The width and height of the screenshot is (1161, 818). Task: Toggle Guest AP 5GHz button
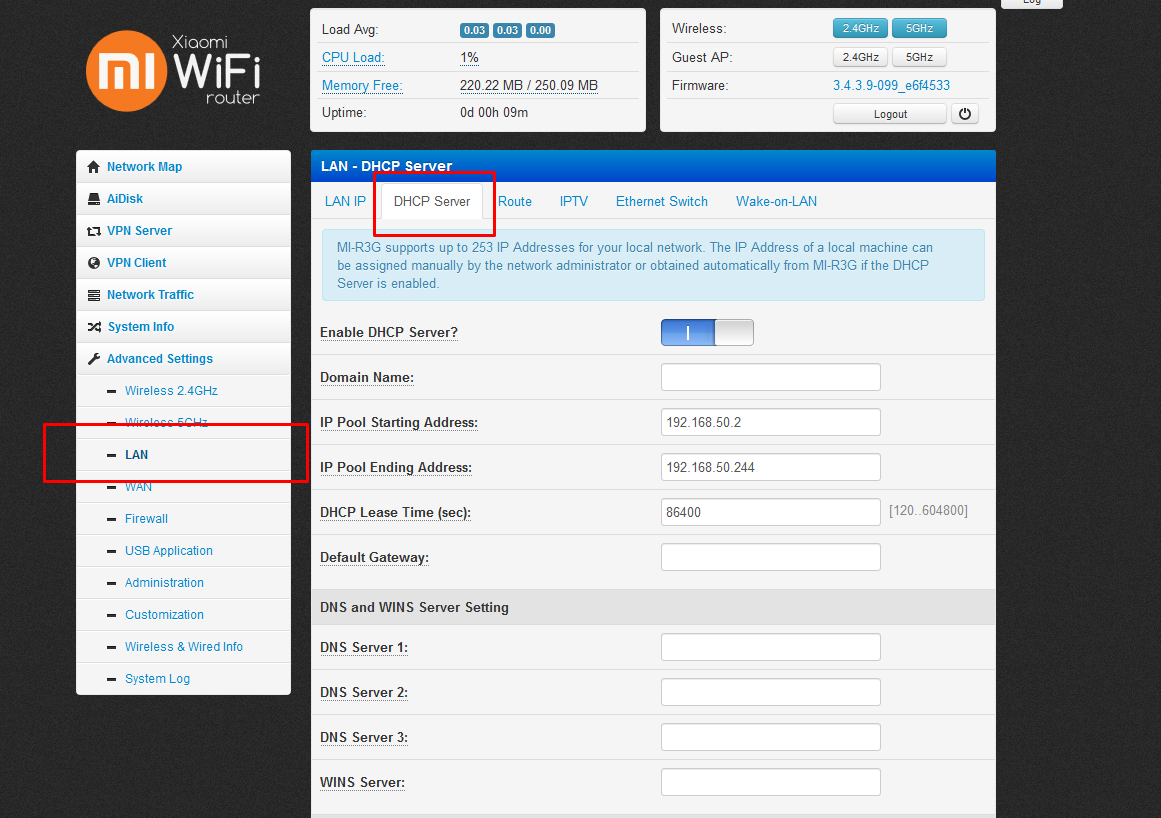(x=919, y=57)
